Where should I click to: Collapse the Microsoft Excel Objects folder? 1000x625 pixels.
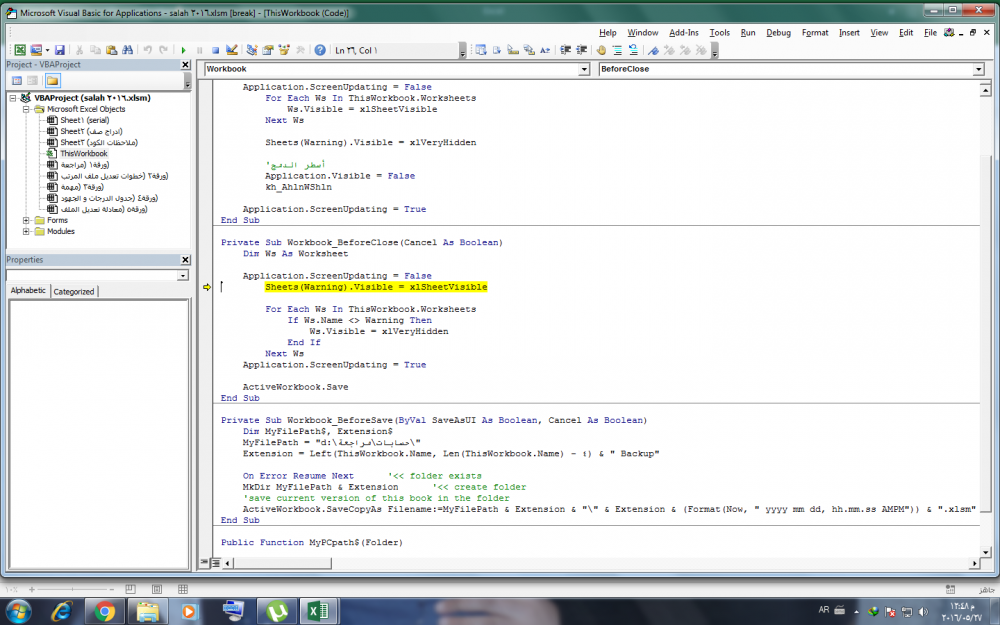tap(26, 109)
